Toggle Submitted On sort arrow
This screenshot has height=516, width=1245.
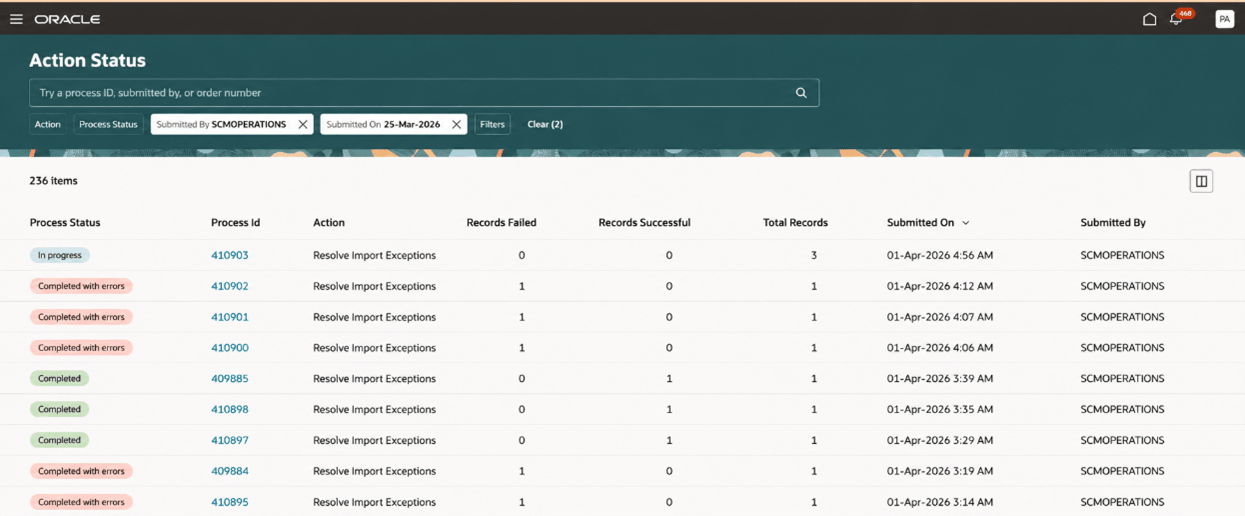coord(966,223)
